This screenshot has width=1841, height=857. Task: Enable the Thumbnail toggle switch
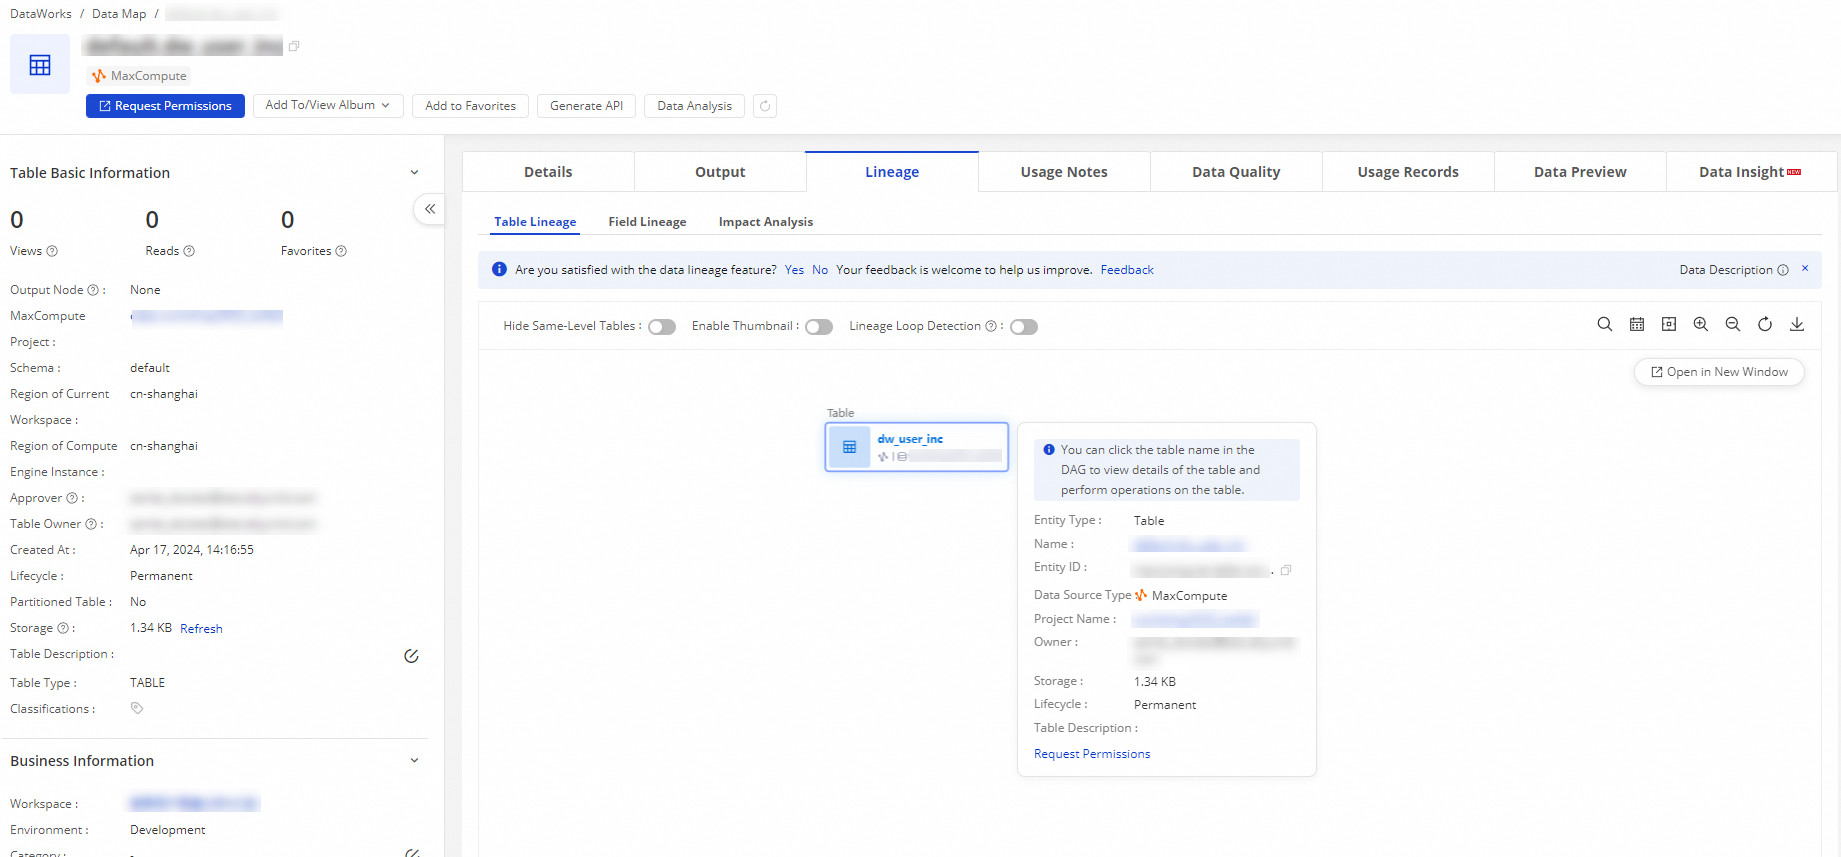click(x=819, y=327)
